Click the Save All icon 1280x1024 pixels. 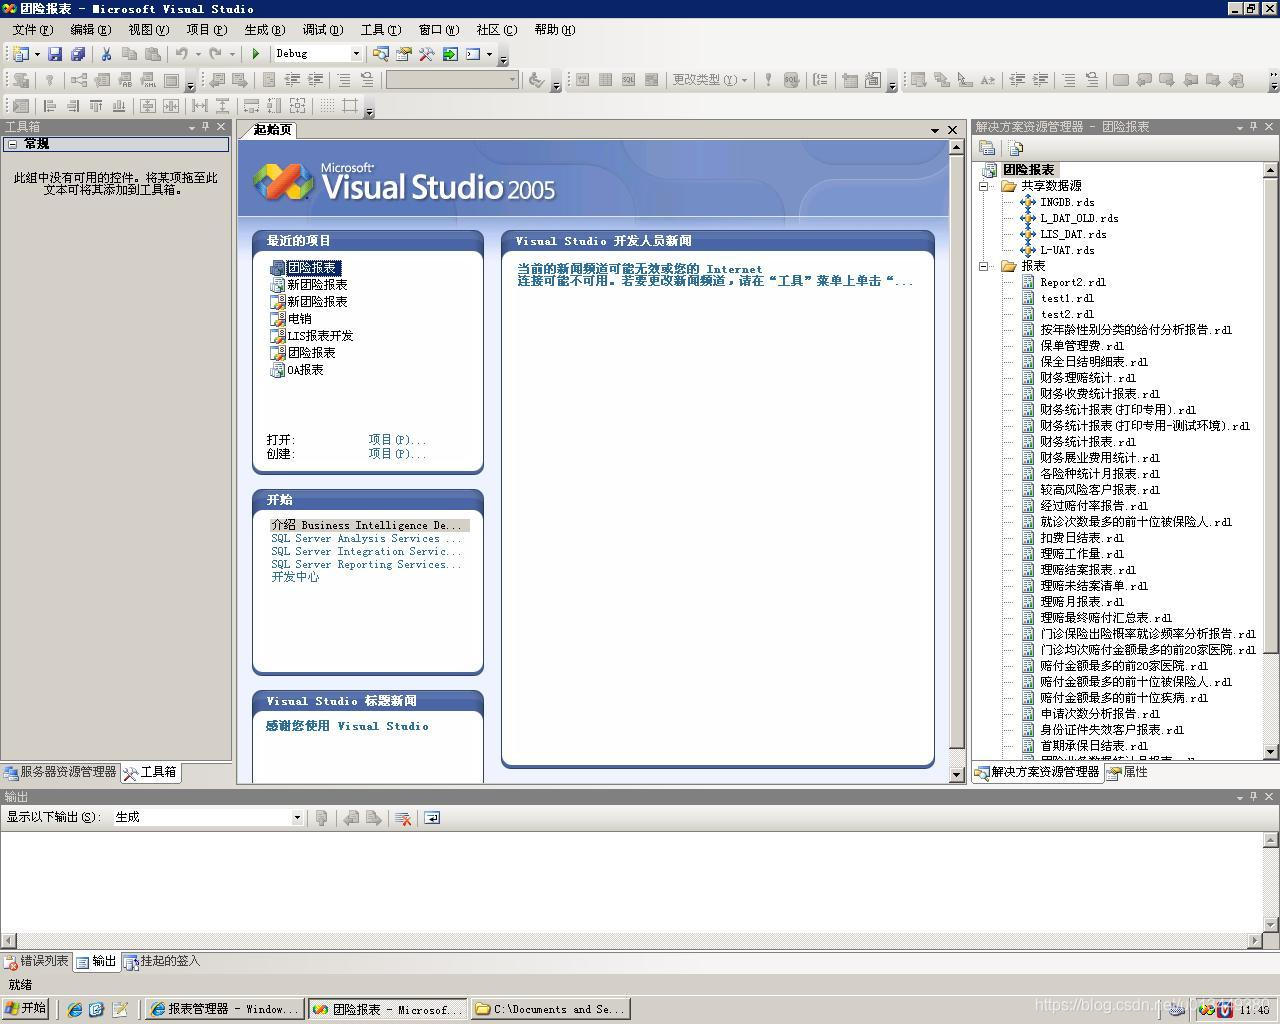pos(78,54)
